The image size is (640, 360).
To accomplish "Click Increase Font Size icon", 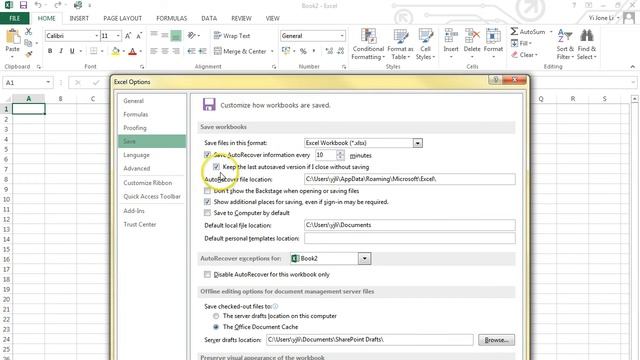I will [128, 36].
